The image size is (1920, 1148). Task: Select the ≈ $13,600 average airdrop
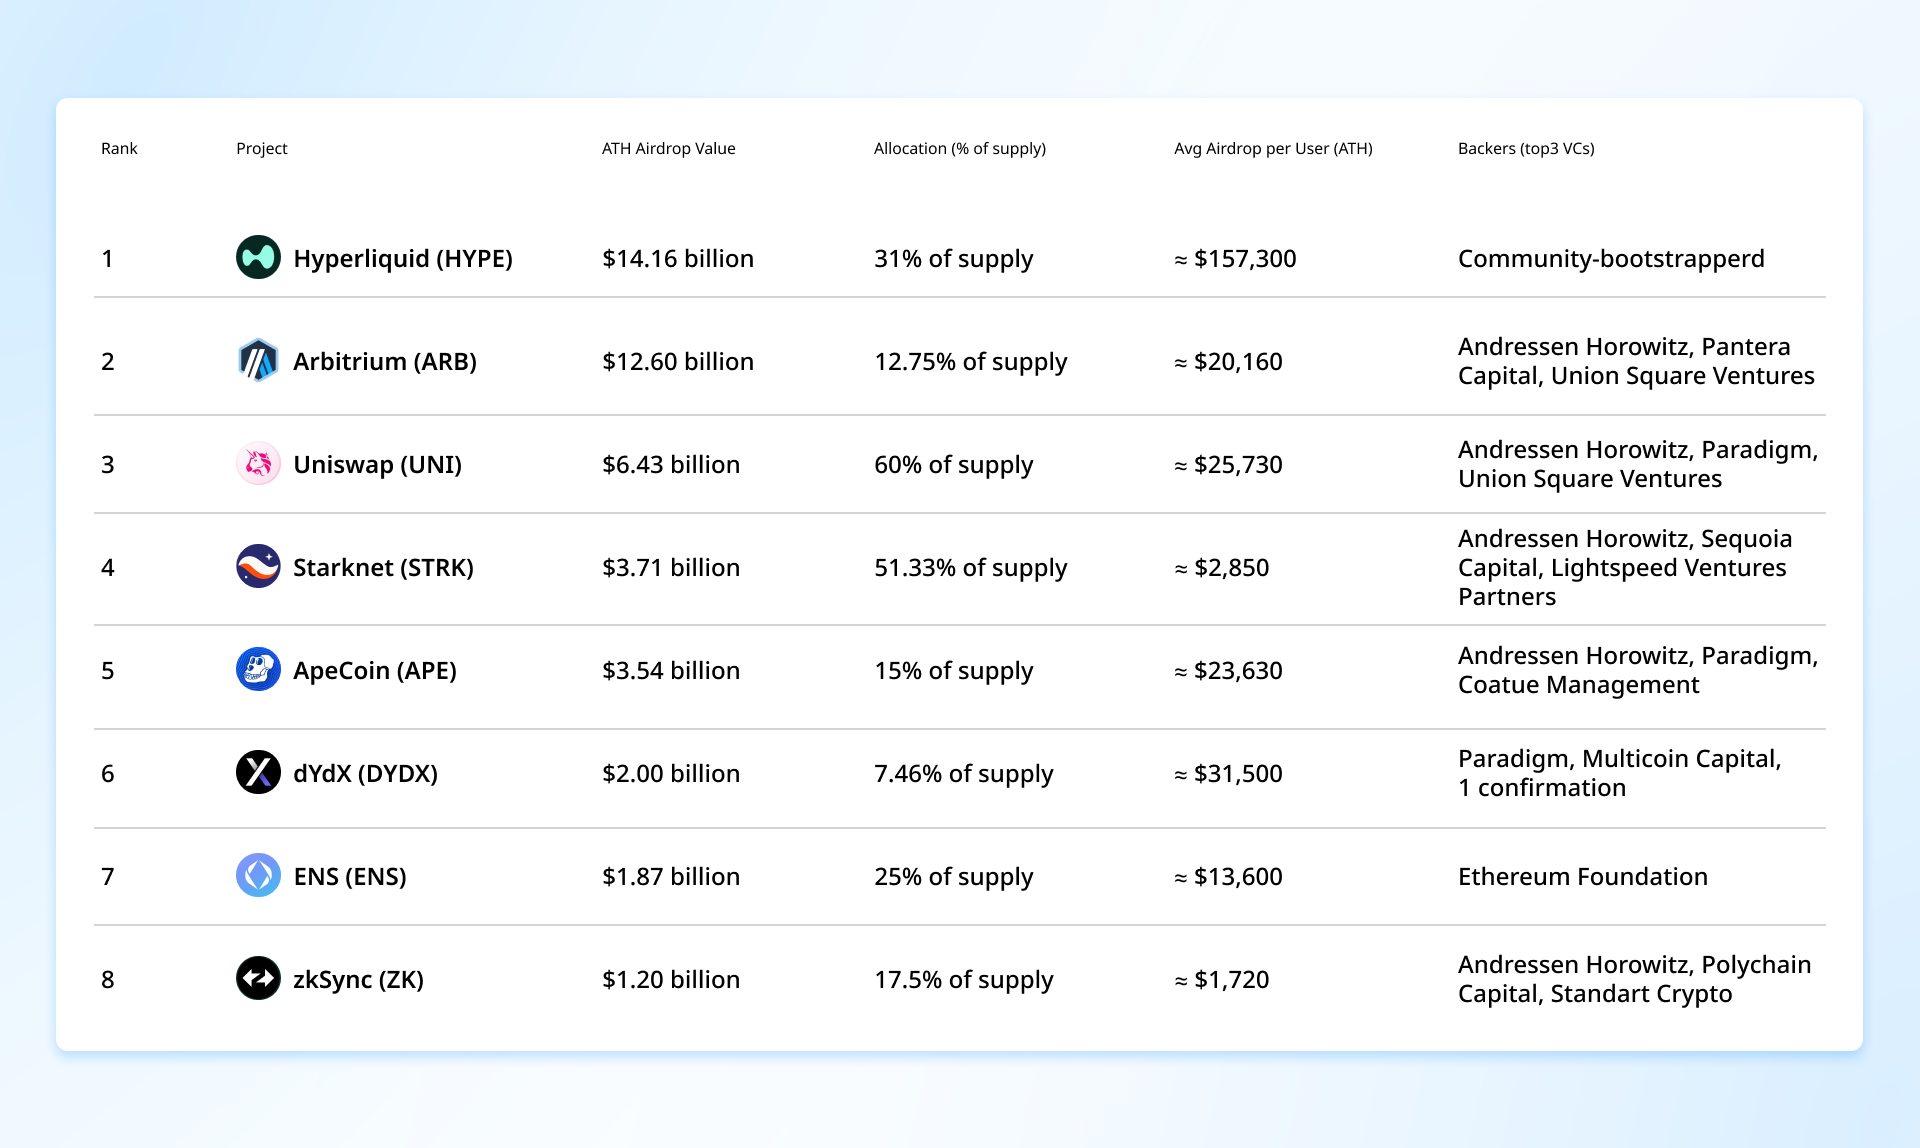click(x=1228, y=877)
